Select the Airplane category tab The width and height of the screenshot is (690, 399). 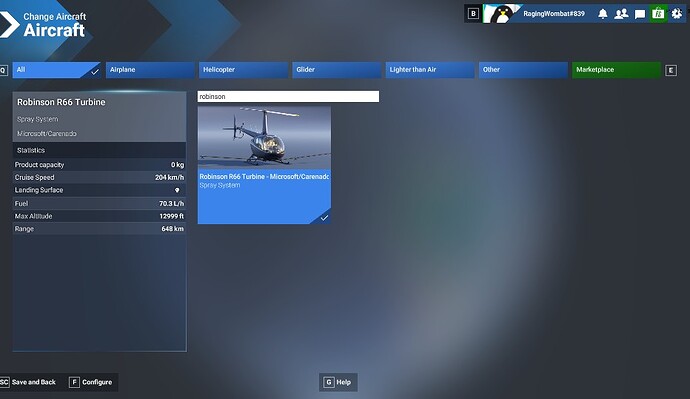(x=150, y=70)
